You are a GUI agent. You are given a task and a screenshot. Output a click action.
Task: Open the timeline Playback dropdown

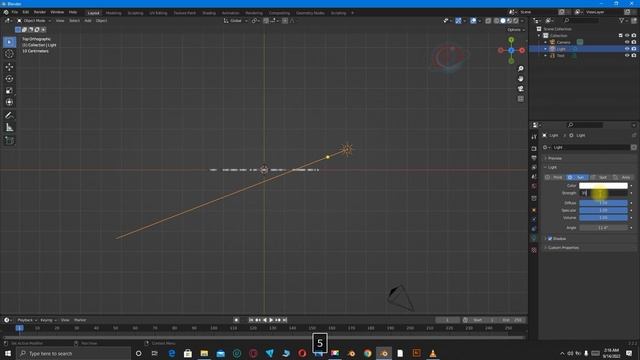27,320
